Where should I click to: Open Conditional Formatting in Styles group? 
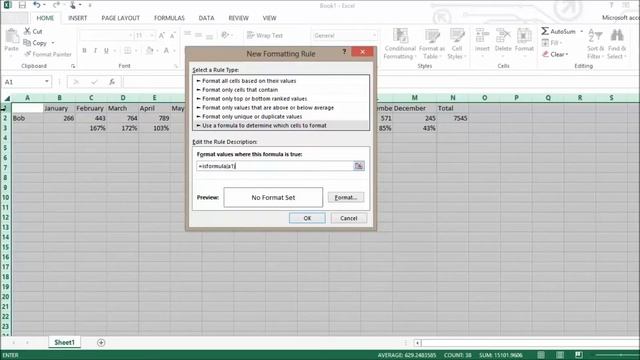400,44
